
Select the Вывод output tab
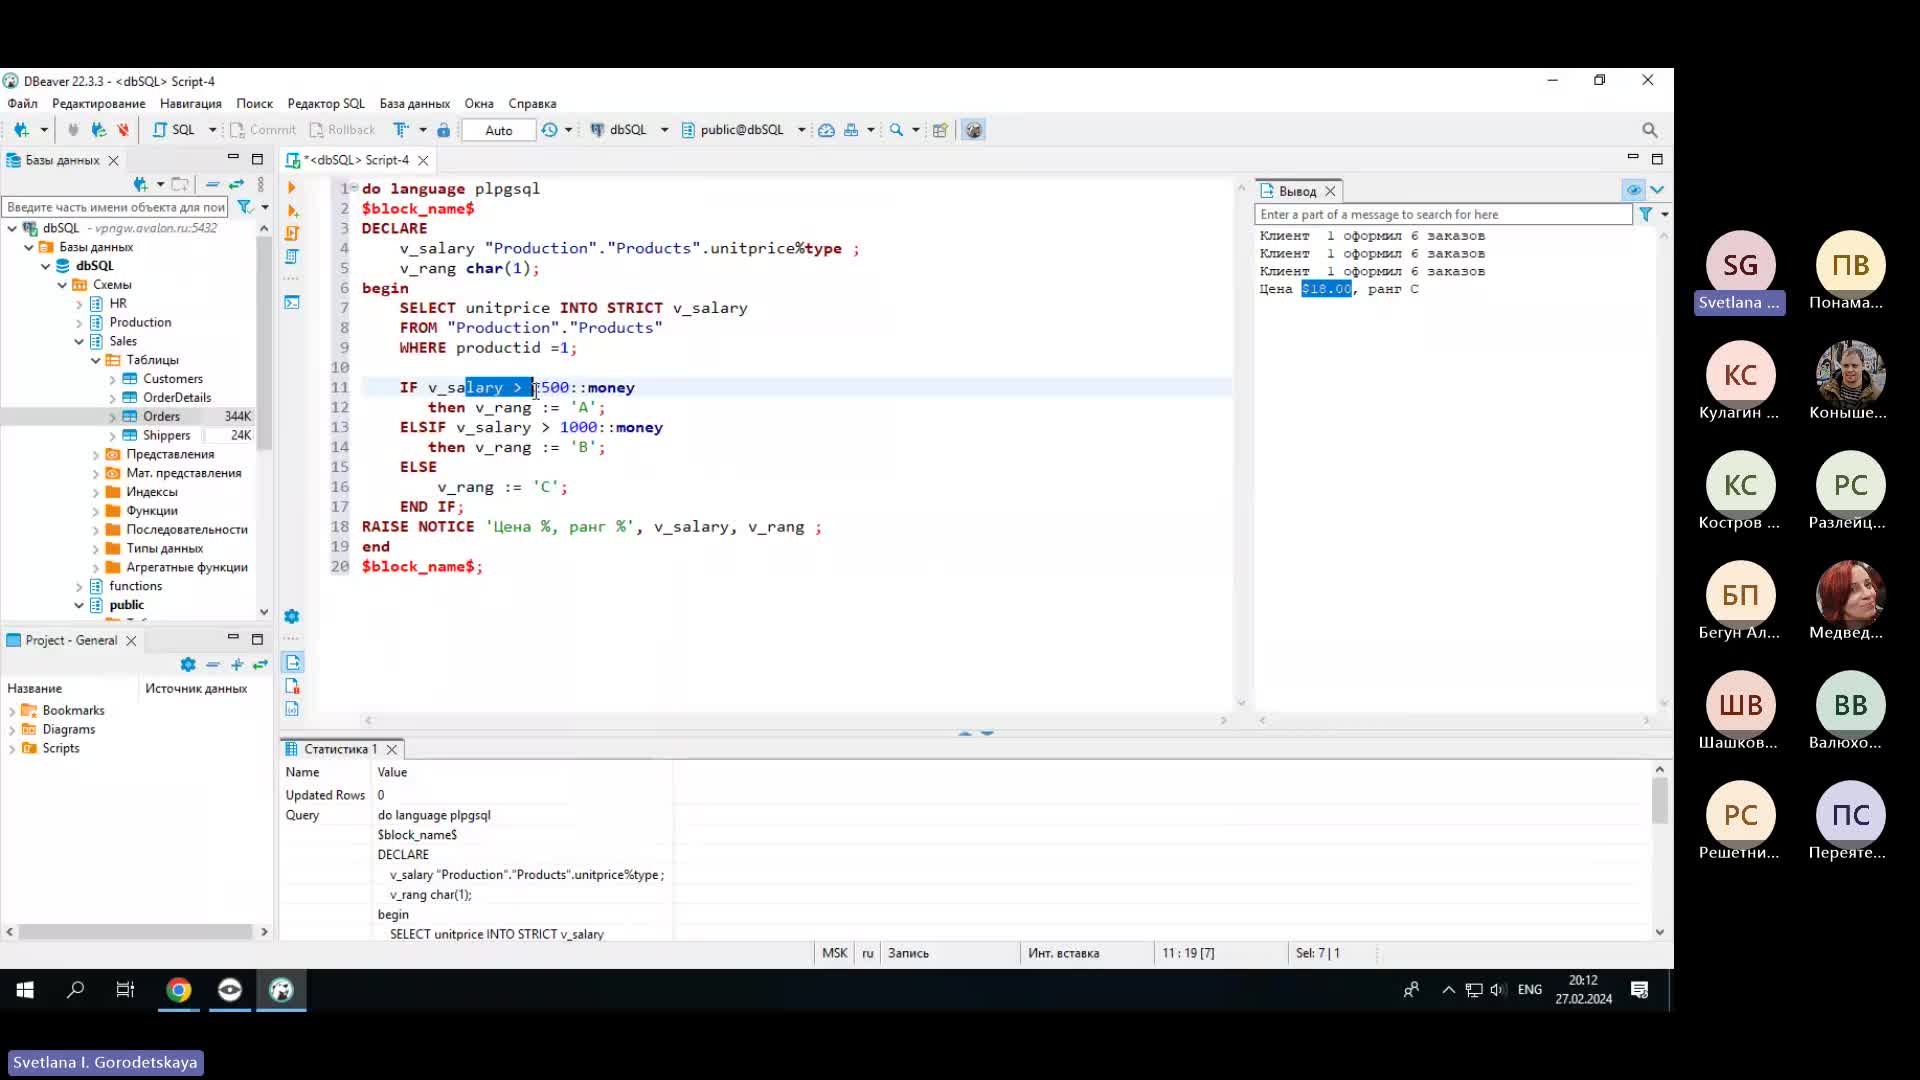click(x=1297, y=191)
